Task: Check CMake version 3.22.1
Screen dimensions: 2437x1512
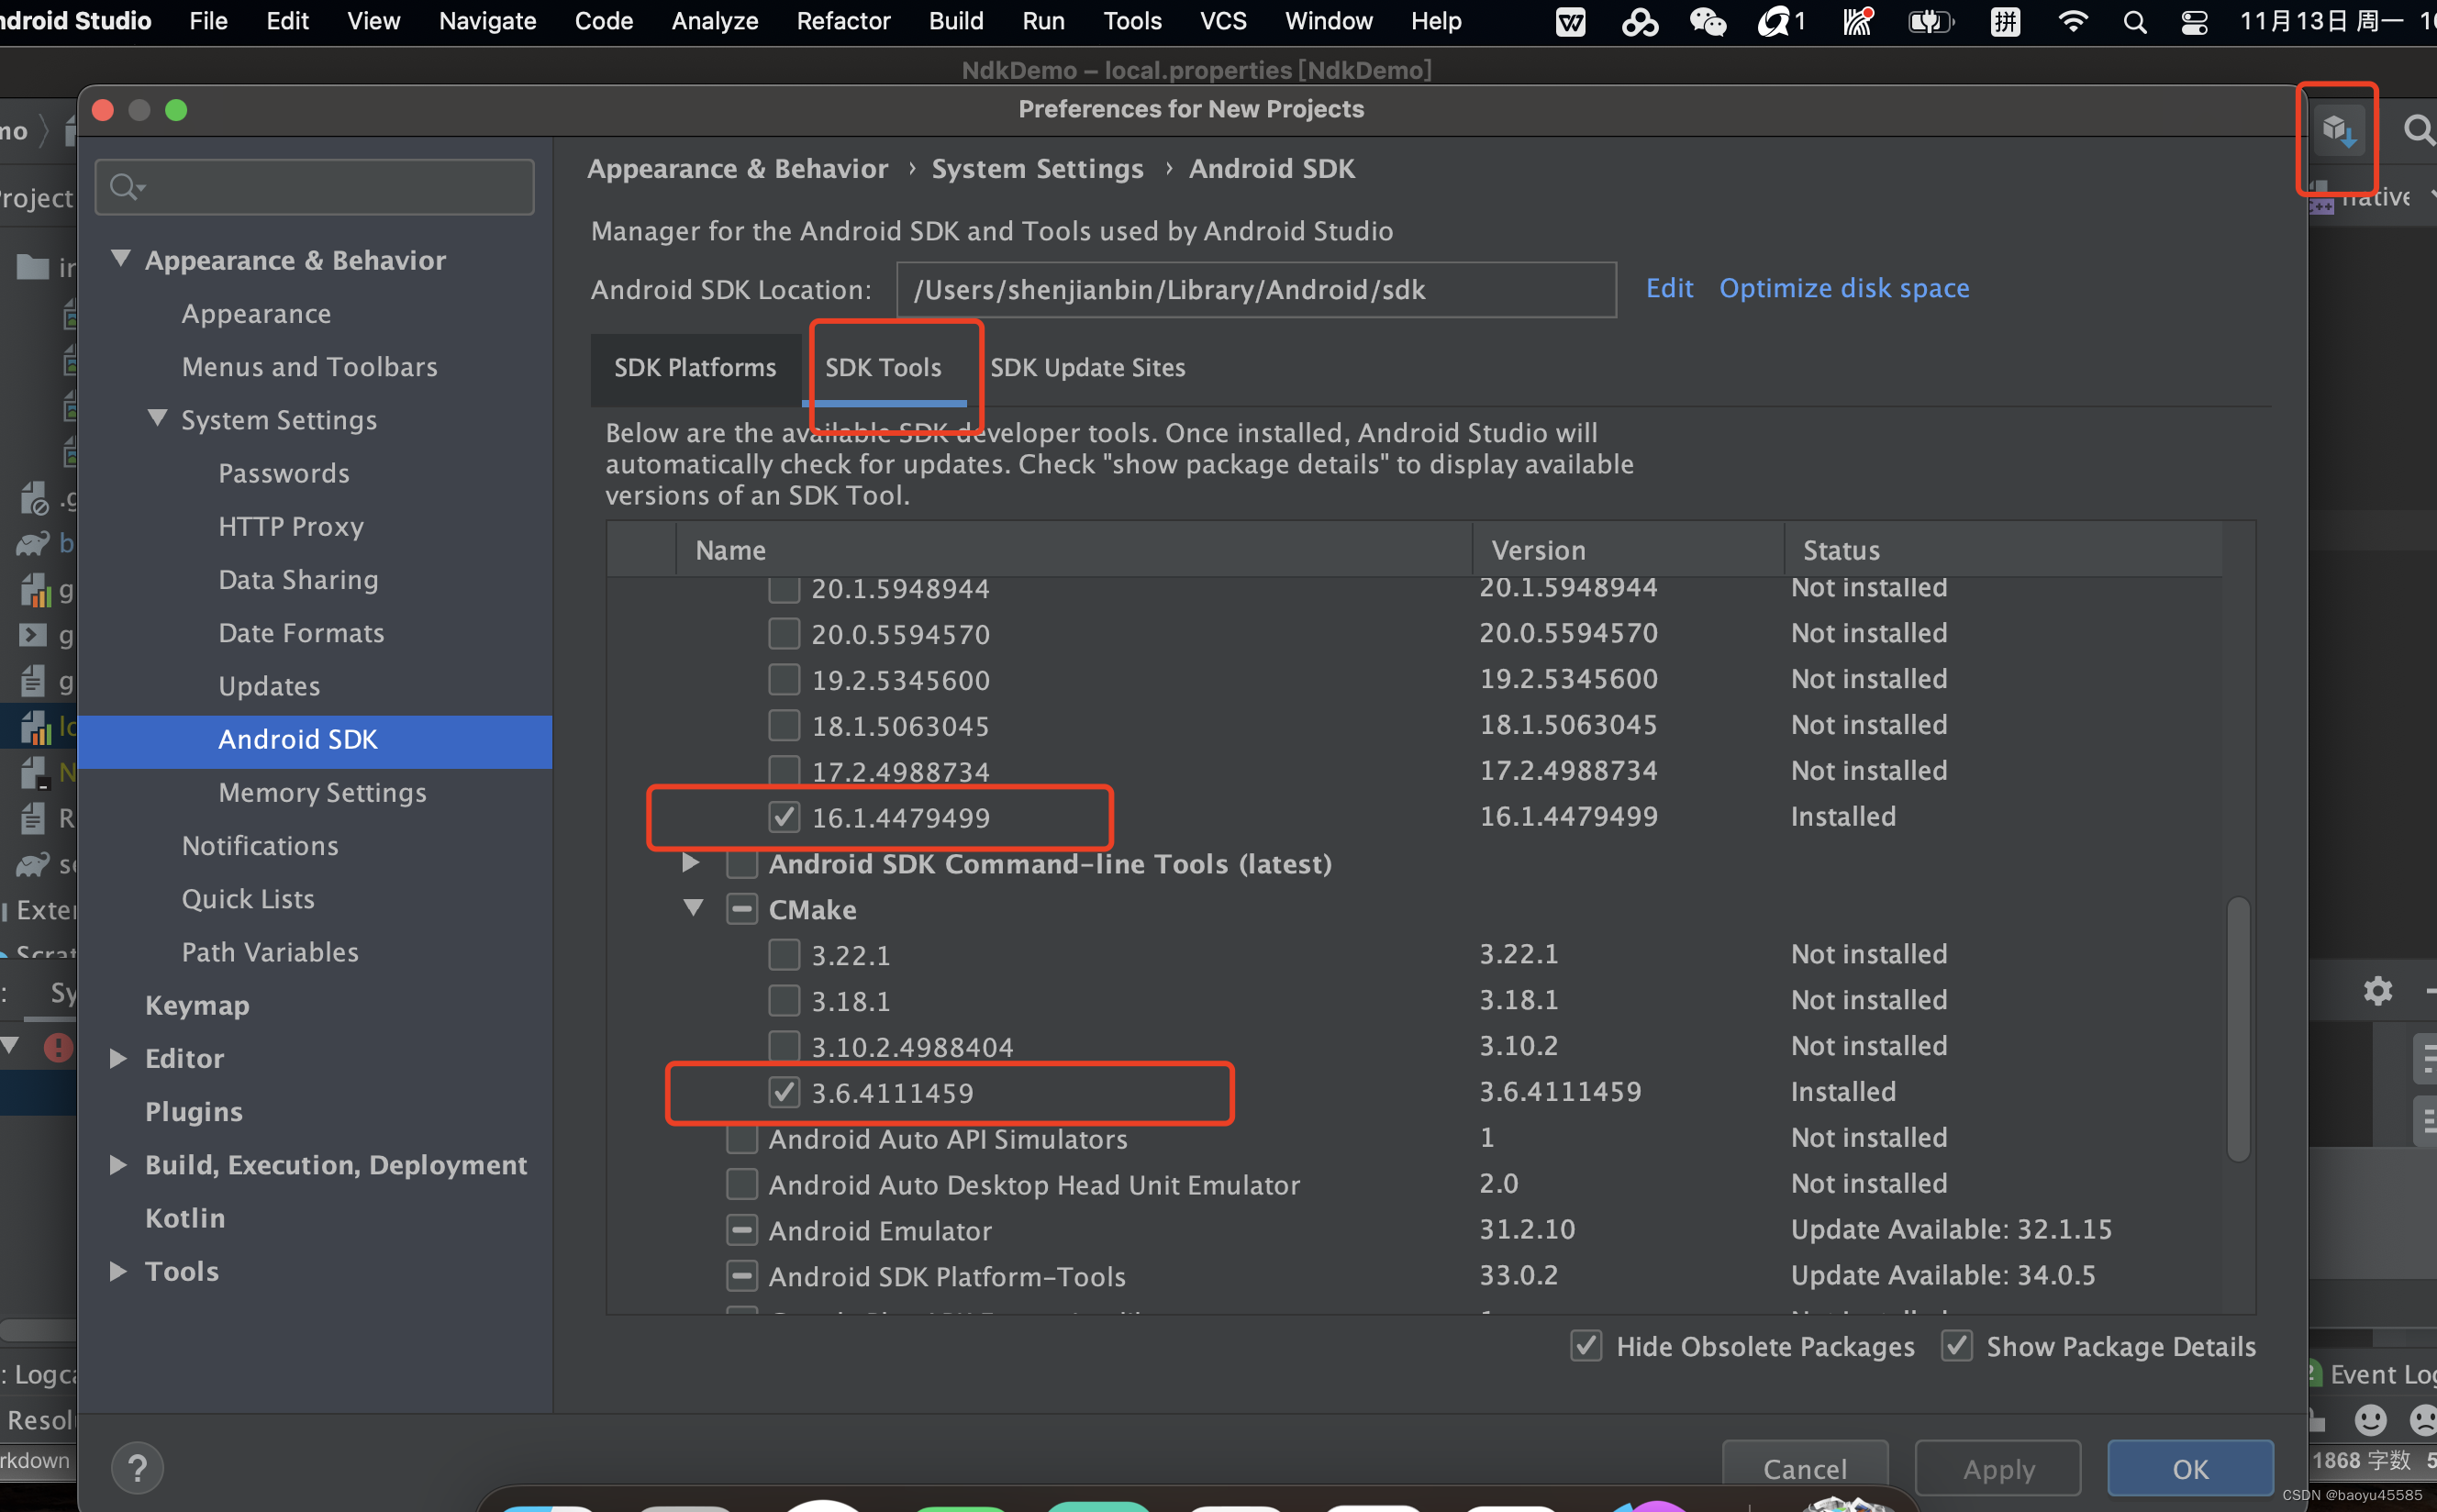Action: coord(784,954)
